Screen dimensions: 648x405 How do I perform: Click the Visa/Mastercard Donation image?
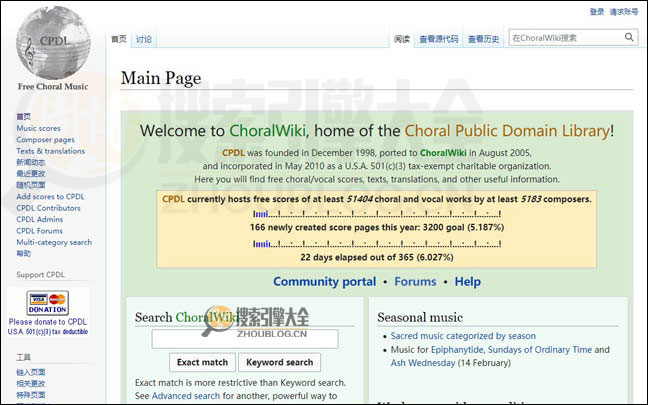pyautogui.click(x=48, y=303)
